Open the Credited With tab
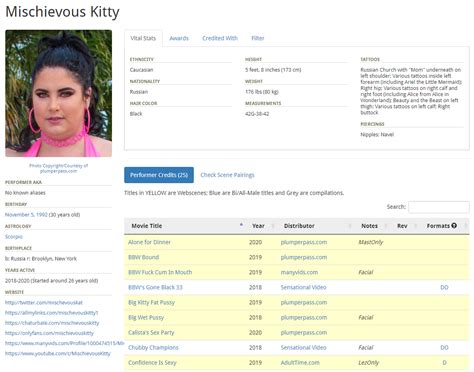The width and height of the screenshot is (474, 372). (220, 38)
